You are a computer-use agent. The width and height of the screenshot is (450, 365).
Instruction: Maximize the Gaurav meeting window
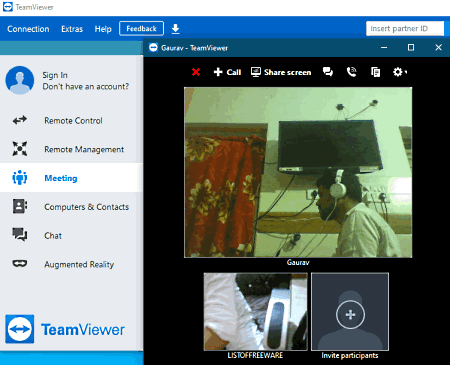411,48
